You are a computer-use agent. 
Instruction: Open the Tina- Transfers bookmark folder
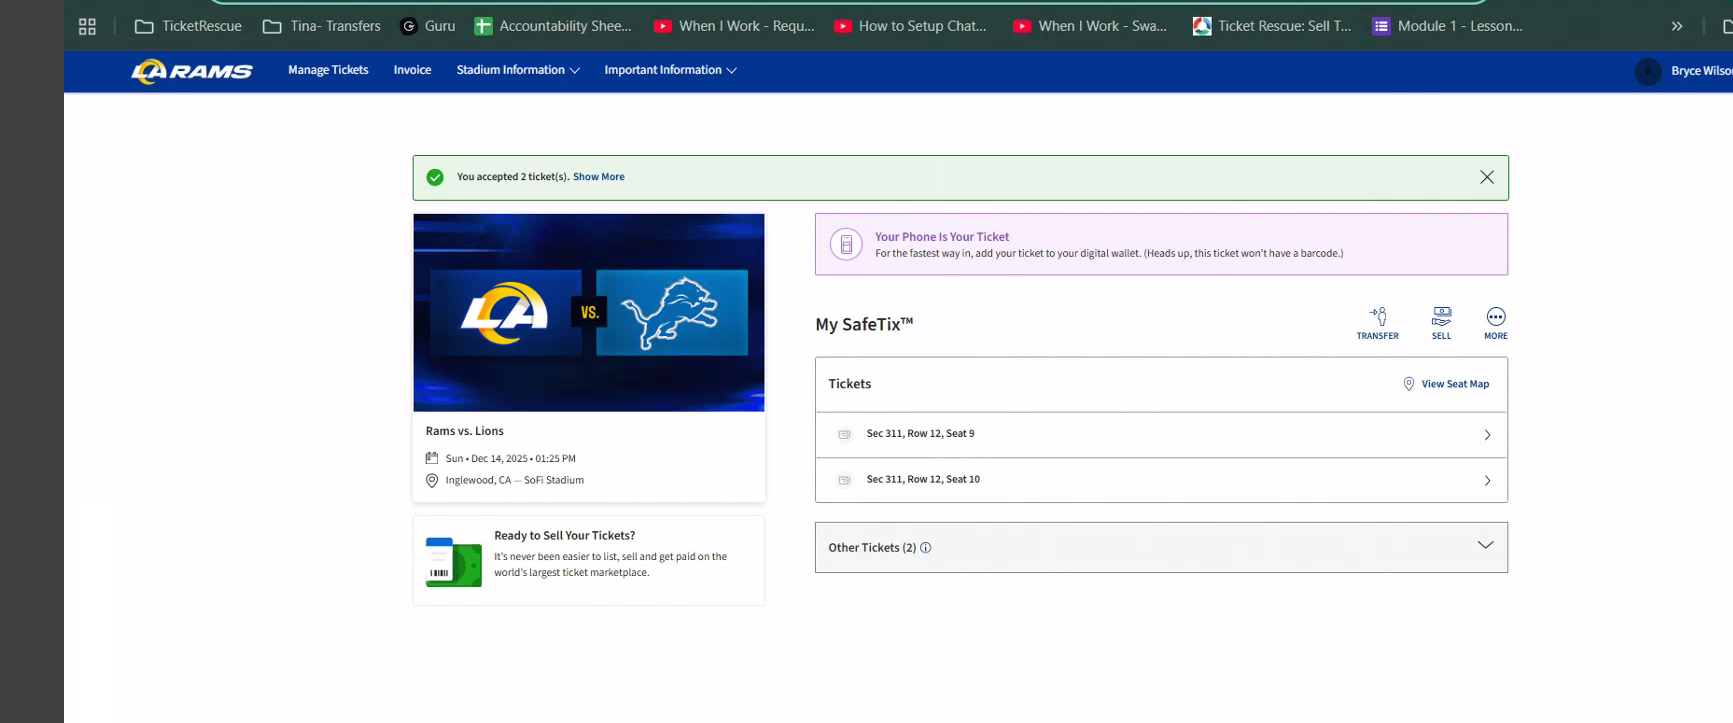click(321, 26)
